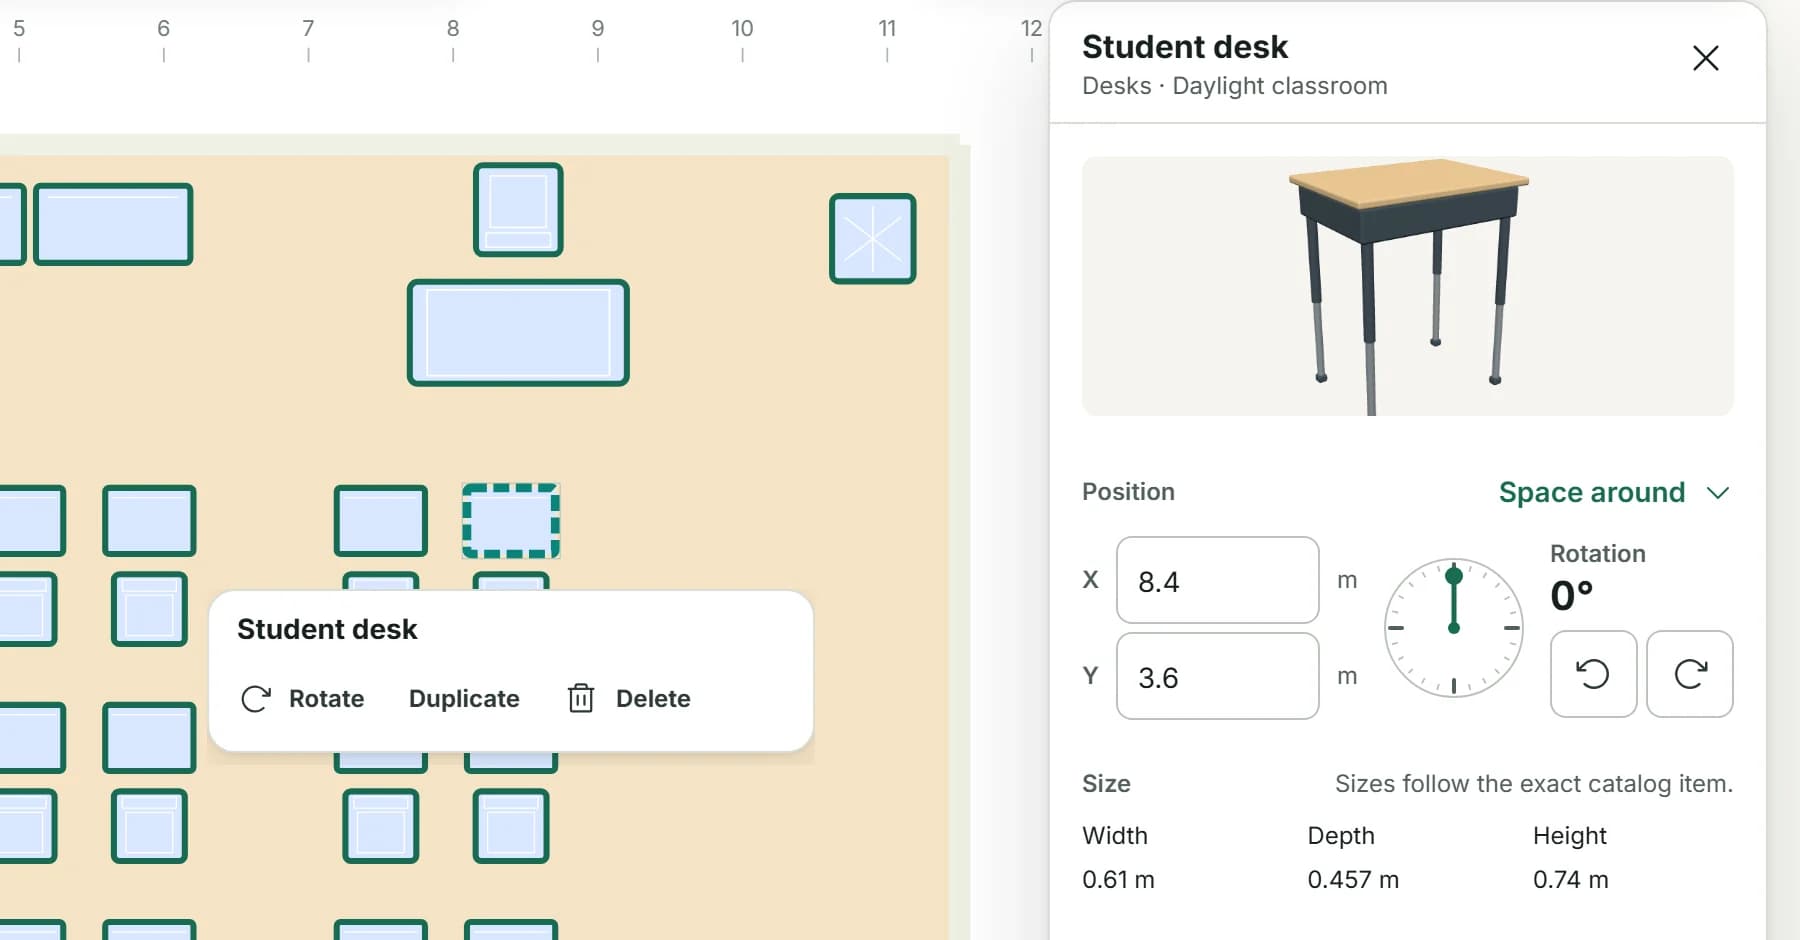
Task: Click the 3D student desk preview image
Action: coord(1408,286)
